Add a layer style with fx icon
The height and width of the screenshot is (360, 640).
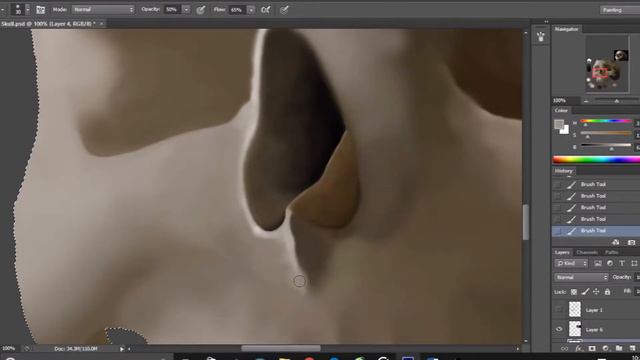point(578,349)
